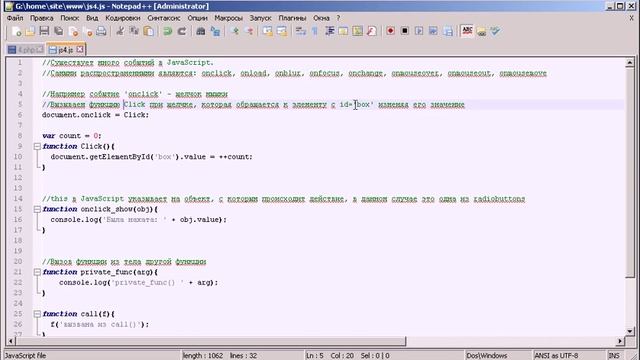Open Find with the binoculars icon
This screenshot has width=640, height=360.
click(x=200, y=31)
